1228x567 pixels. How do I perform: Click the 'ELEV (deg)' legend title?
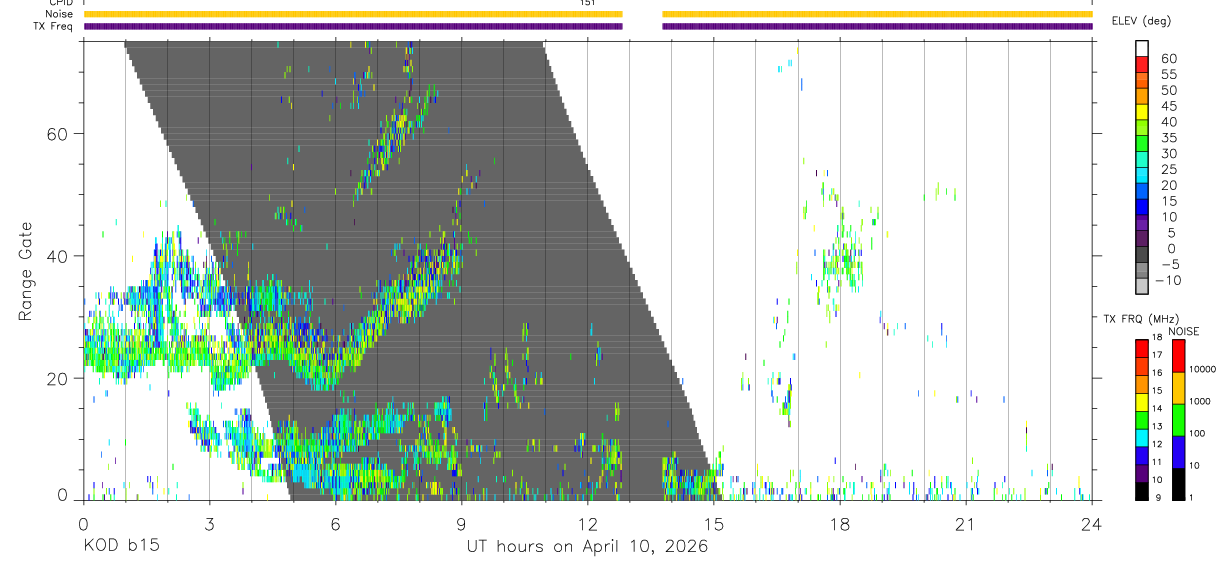coord(1141,21)
